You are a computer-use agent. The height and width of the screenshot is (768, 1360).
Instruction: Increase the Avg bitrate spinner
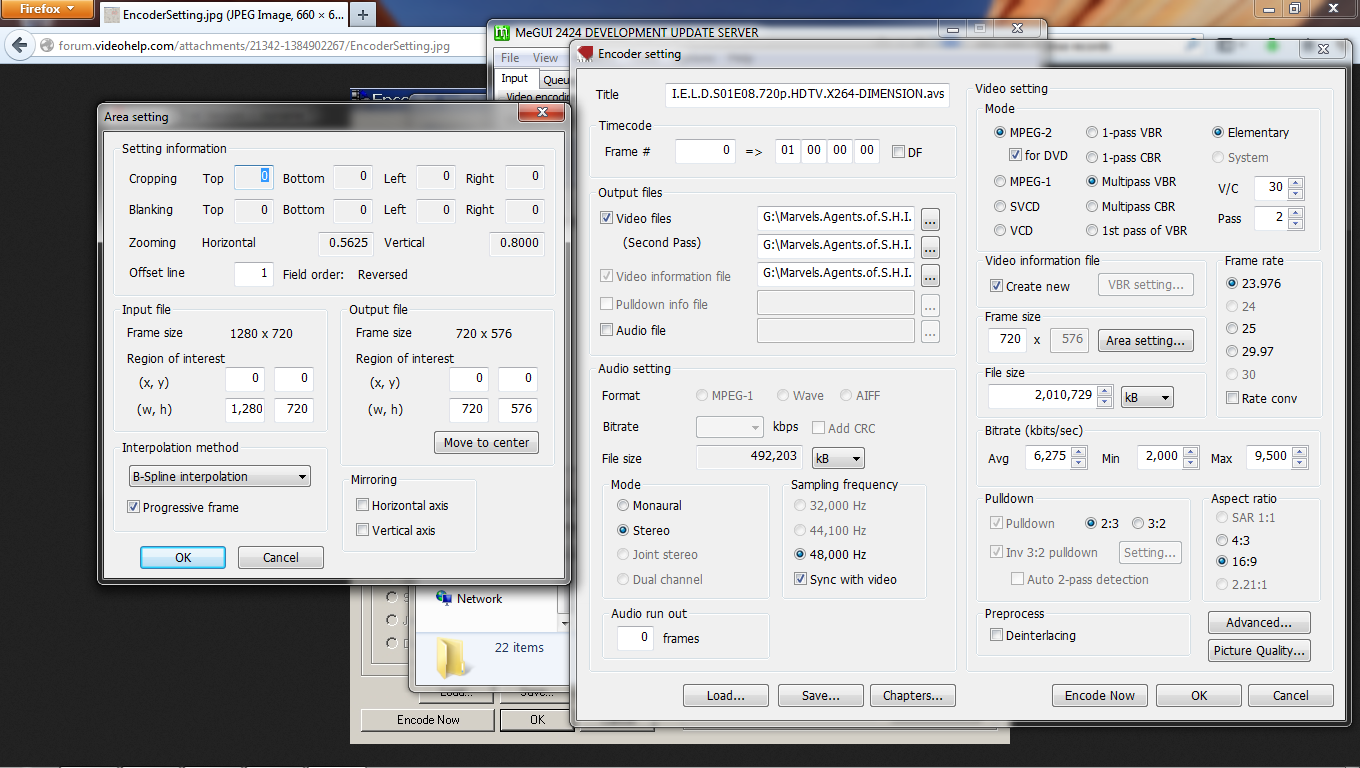coord(1078,452)
